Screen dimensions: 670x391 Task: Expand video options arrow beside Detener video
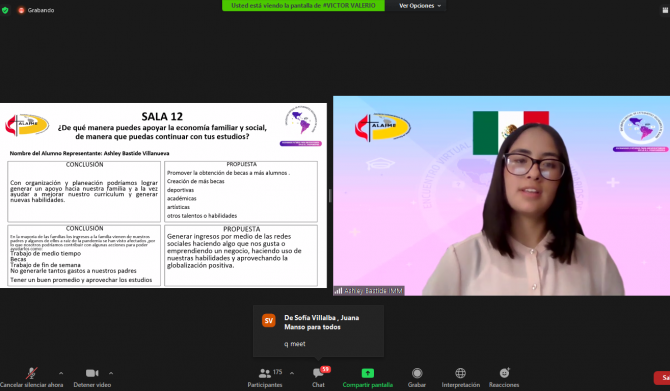(x=111, y=373)
